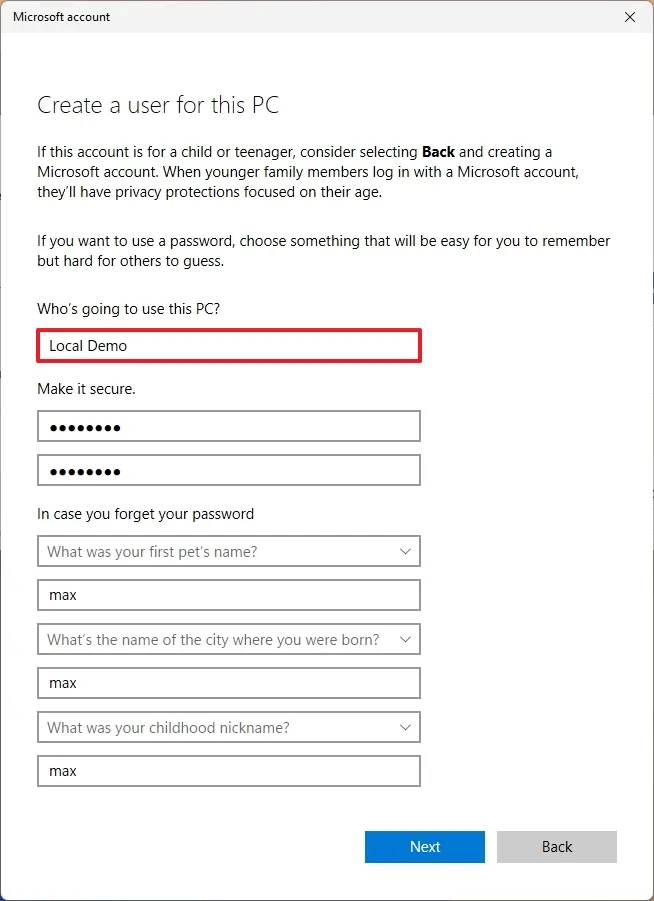654x901 pixels.
Task: Click the 'Make it secure.' label
Action: [x=86, y=389]
